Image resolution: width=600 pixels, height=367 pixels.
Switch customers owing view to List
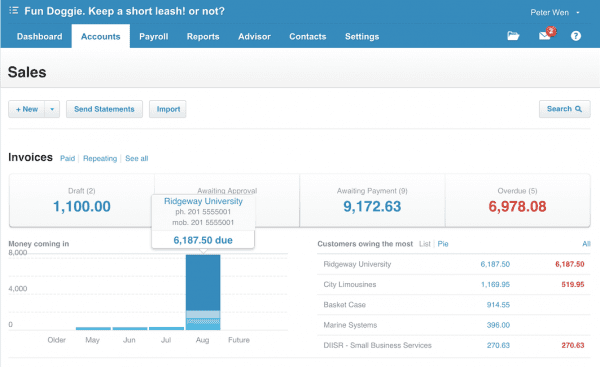click(424, 244)
